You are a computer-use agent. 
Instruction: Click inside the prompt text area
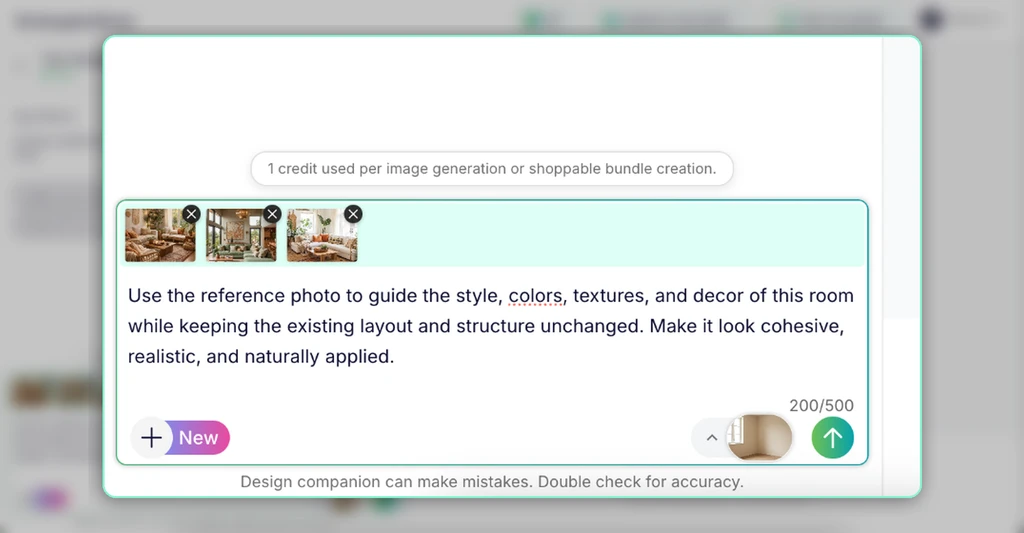(492, 326)
